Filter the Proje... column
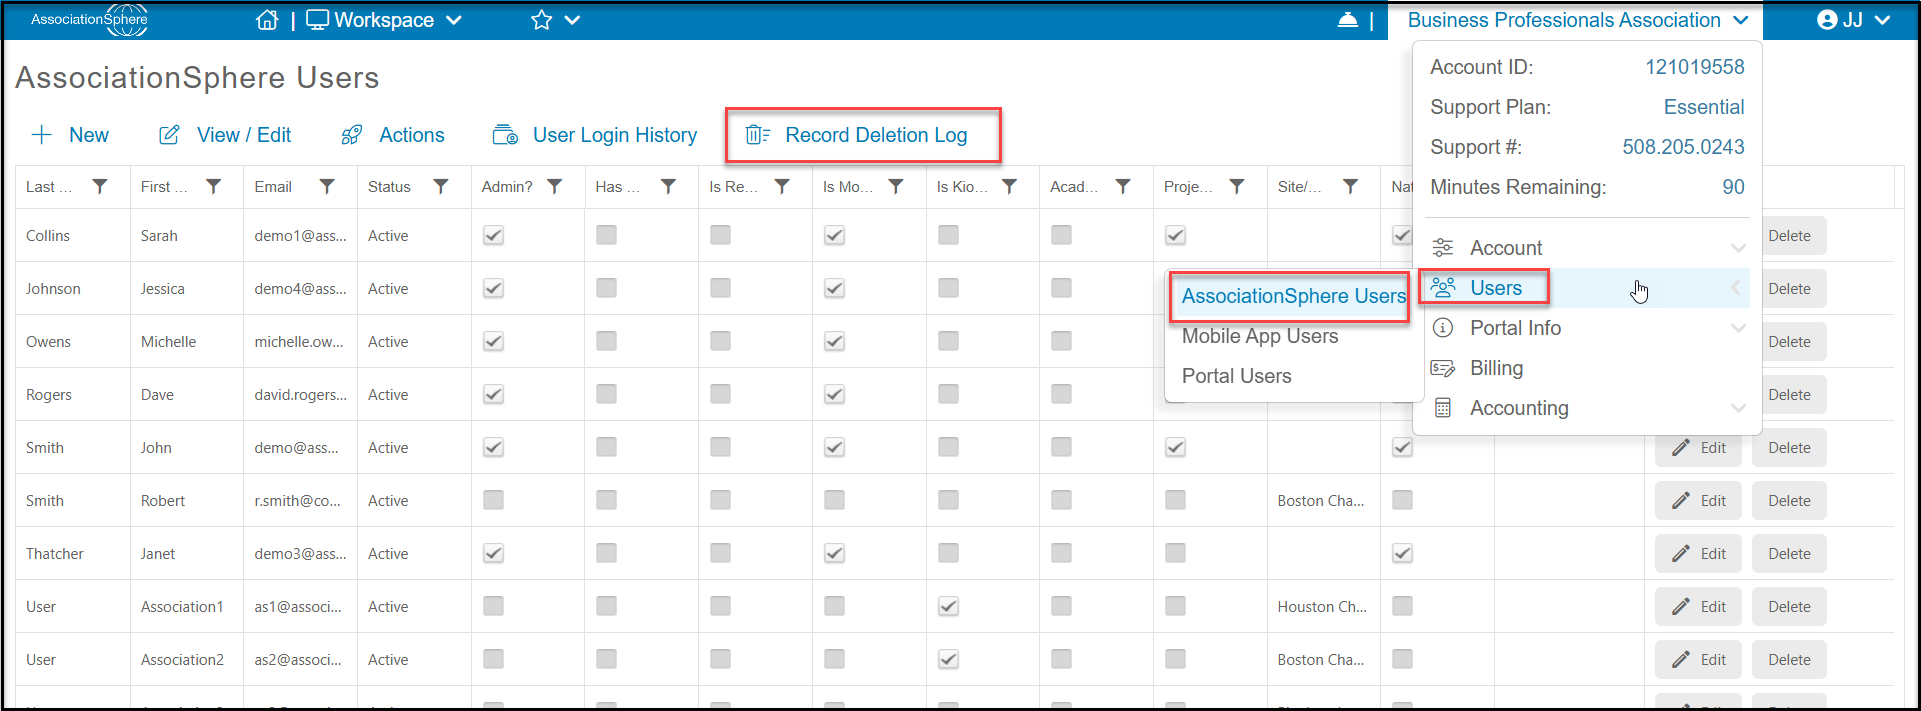This screenshot has width=1921, height=711. (1237, 186)
